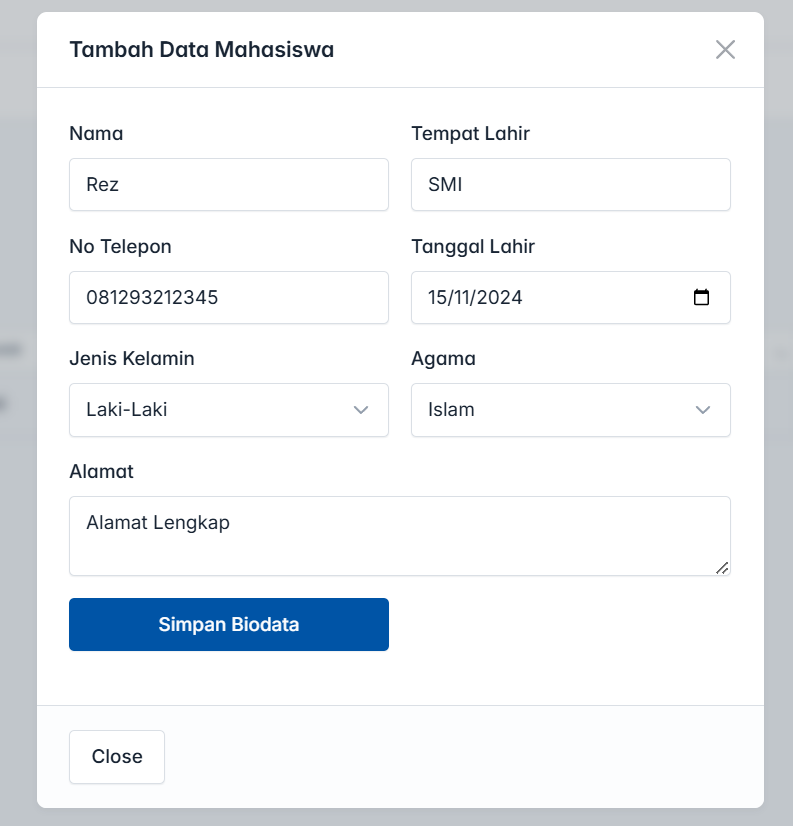This screenshot has width=793, height=826.
Task: Click the Jenis Kelamin label
Action: pyautogui.click(x=132, y=359)
